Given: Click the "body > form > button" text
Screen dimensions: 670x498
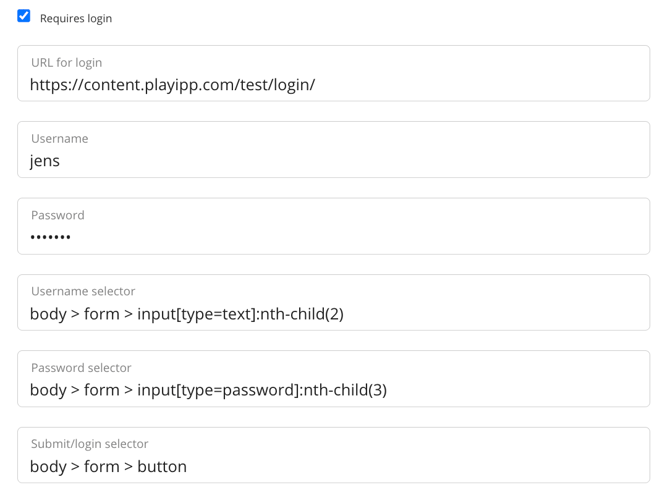Looking at the screenshot, I should click(108, 466).
